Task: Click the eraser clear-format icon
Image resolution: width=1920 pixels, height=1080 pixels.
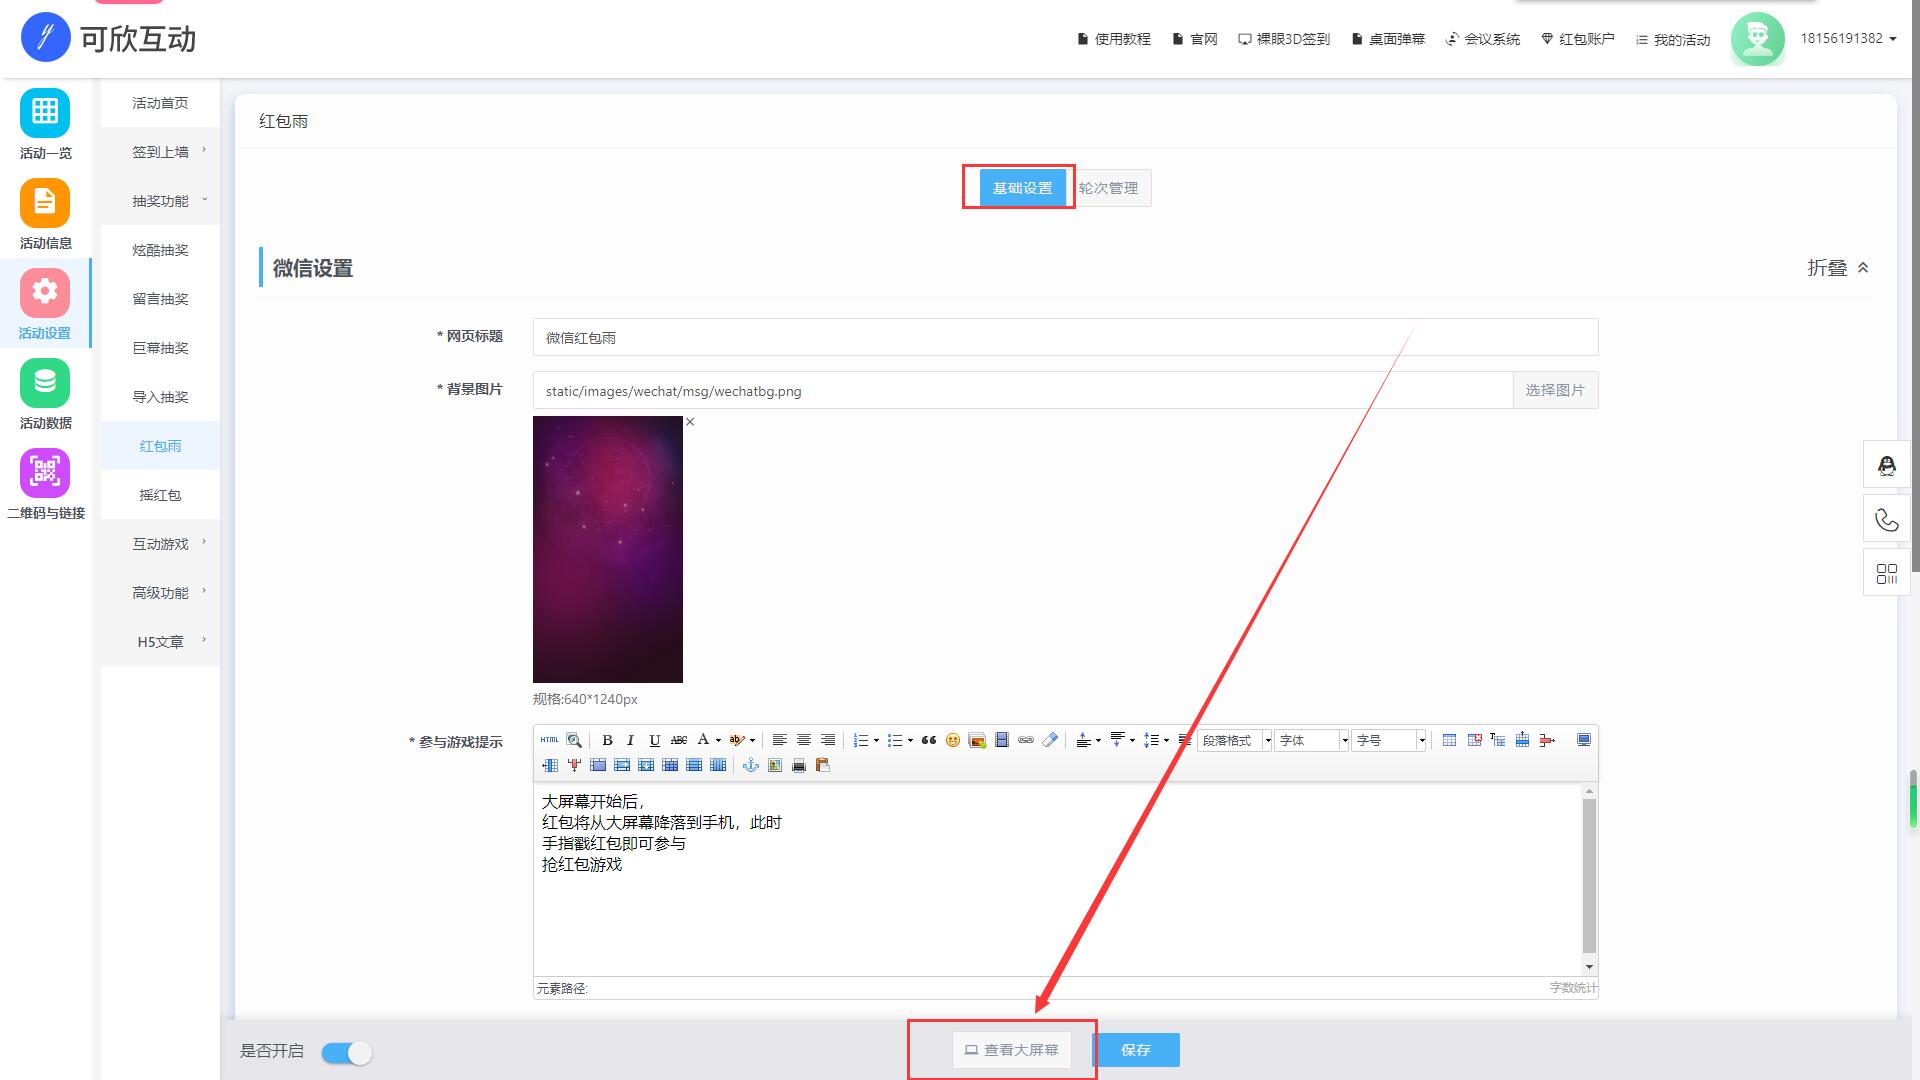Action: [1050, 740]
